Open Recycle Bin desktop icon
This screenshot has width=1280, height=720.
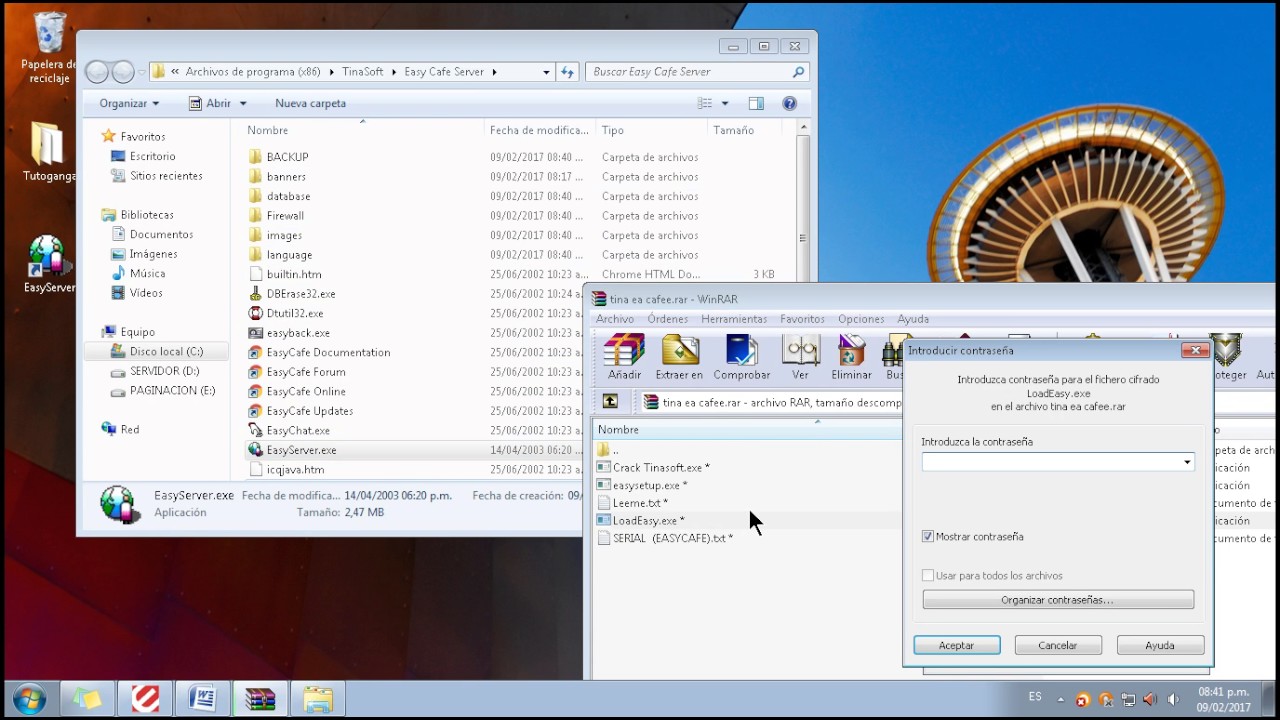point(49,48)
